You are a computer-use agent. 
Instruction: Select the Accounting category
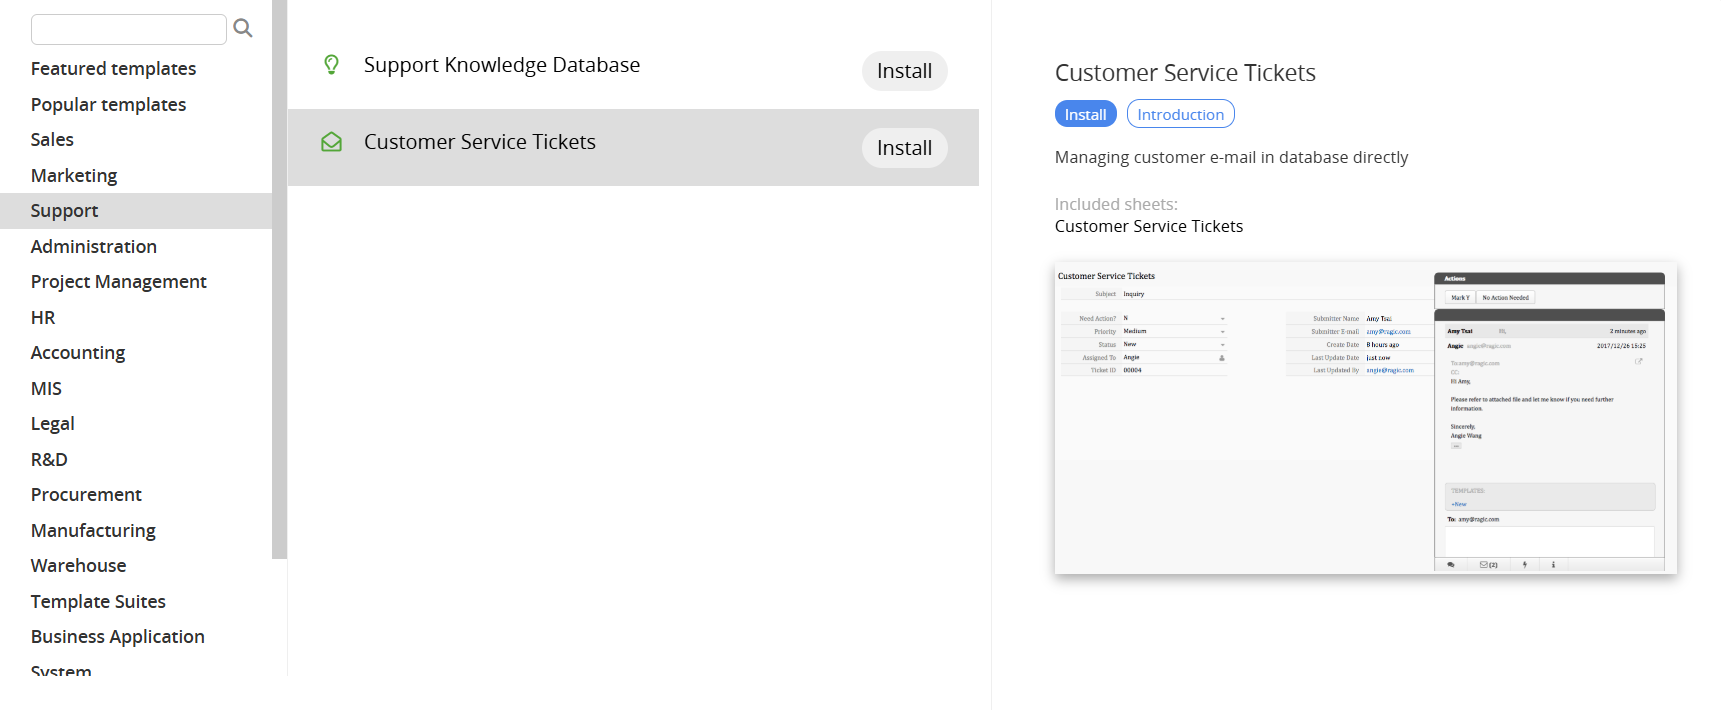click(78, 353)
